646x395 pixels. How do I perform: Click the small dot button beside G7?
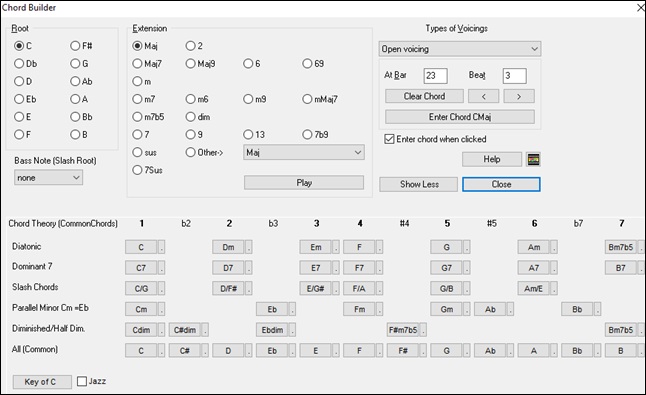(467, 268)
